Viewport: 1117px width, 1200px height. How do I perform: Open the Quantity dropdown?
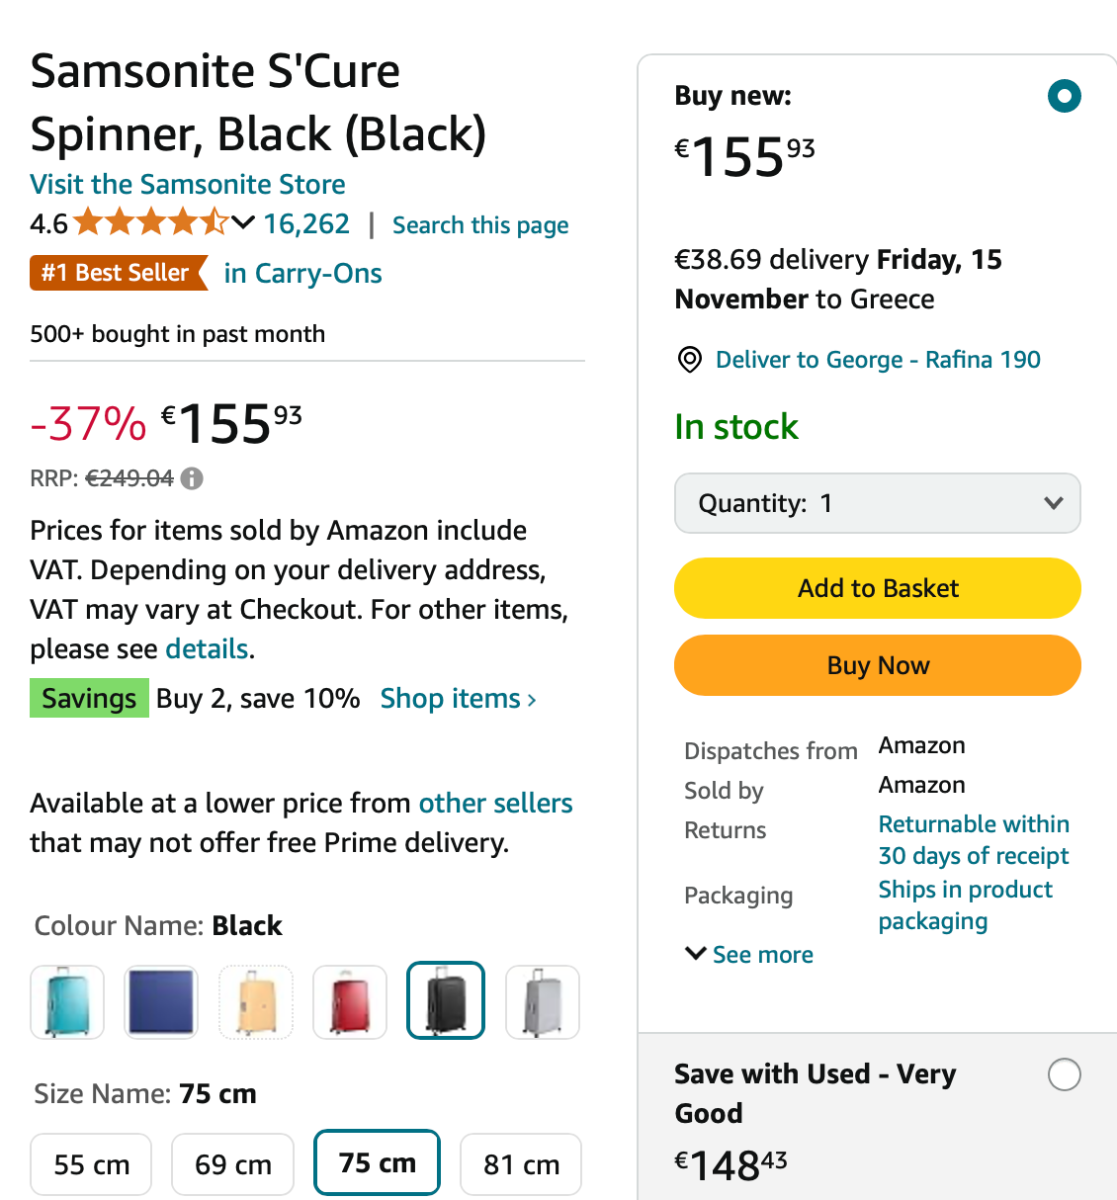(x=877, y=503)
